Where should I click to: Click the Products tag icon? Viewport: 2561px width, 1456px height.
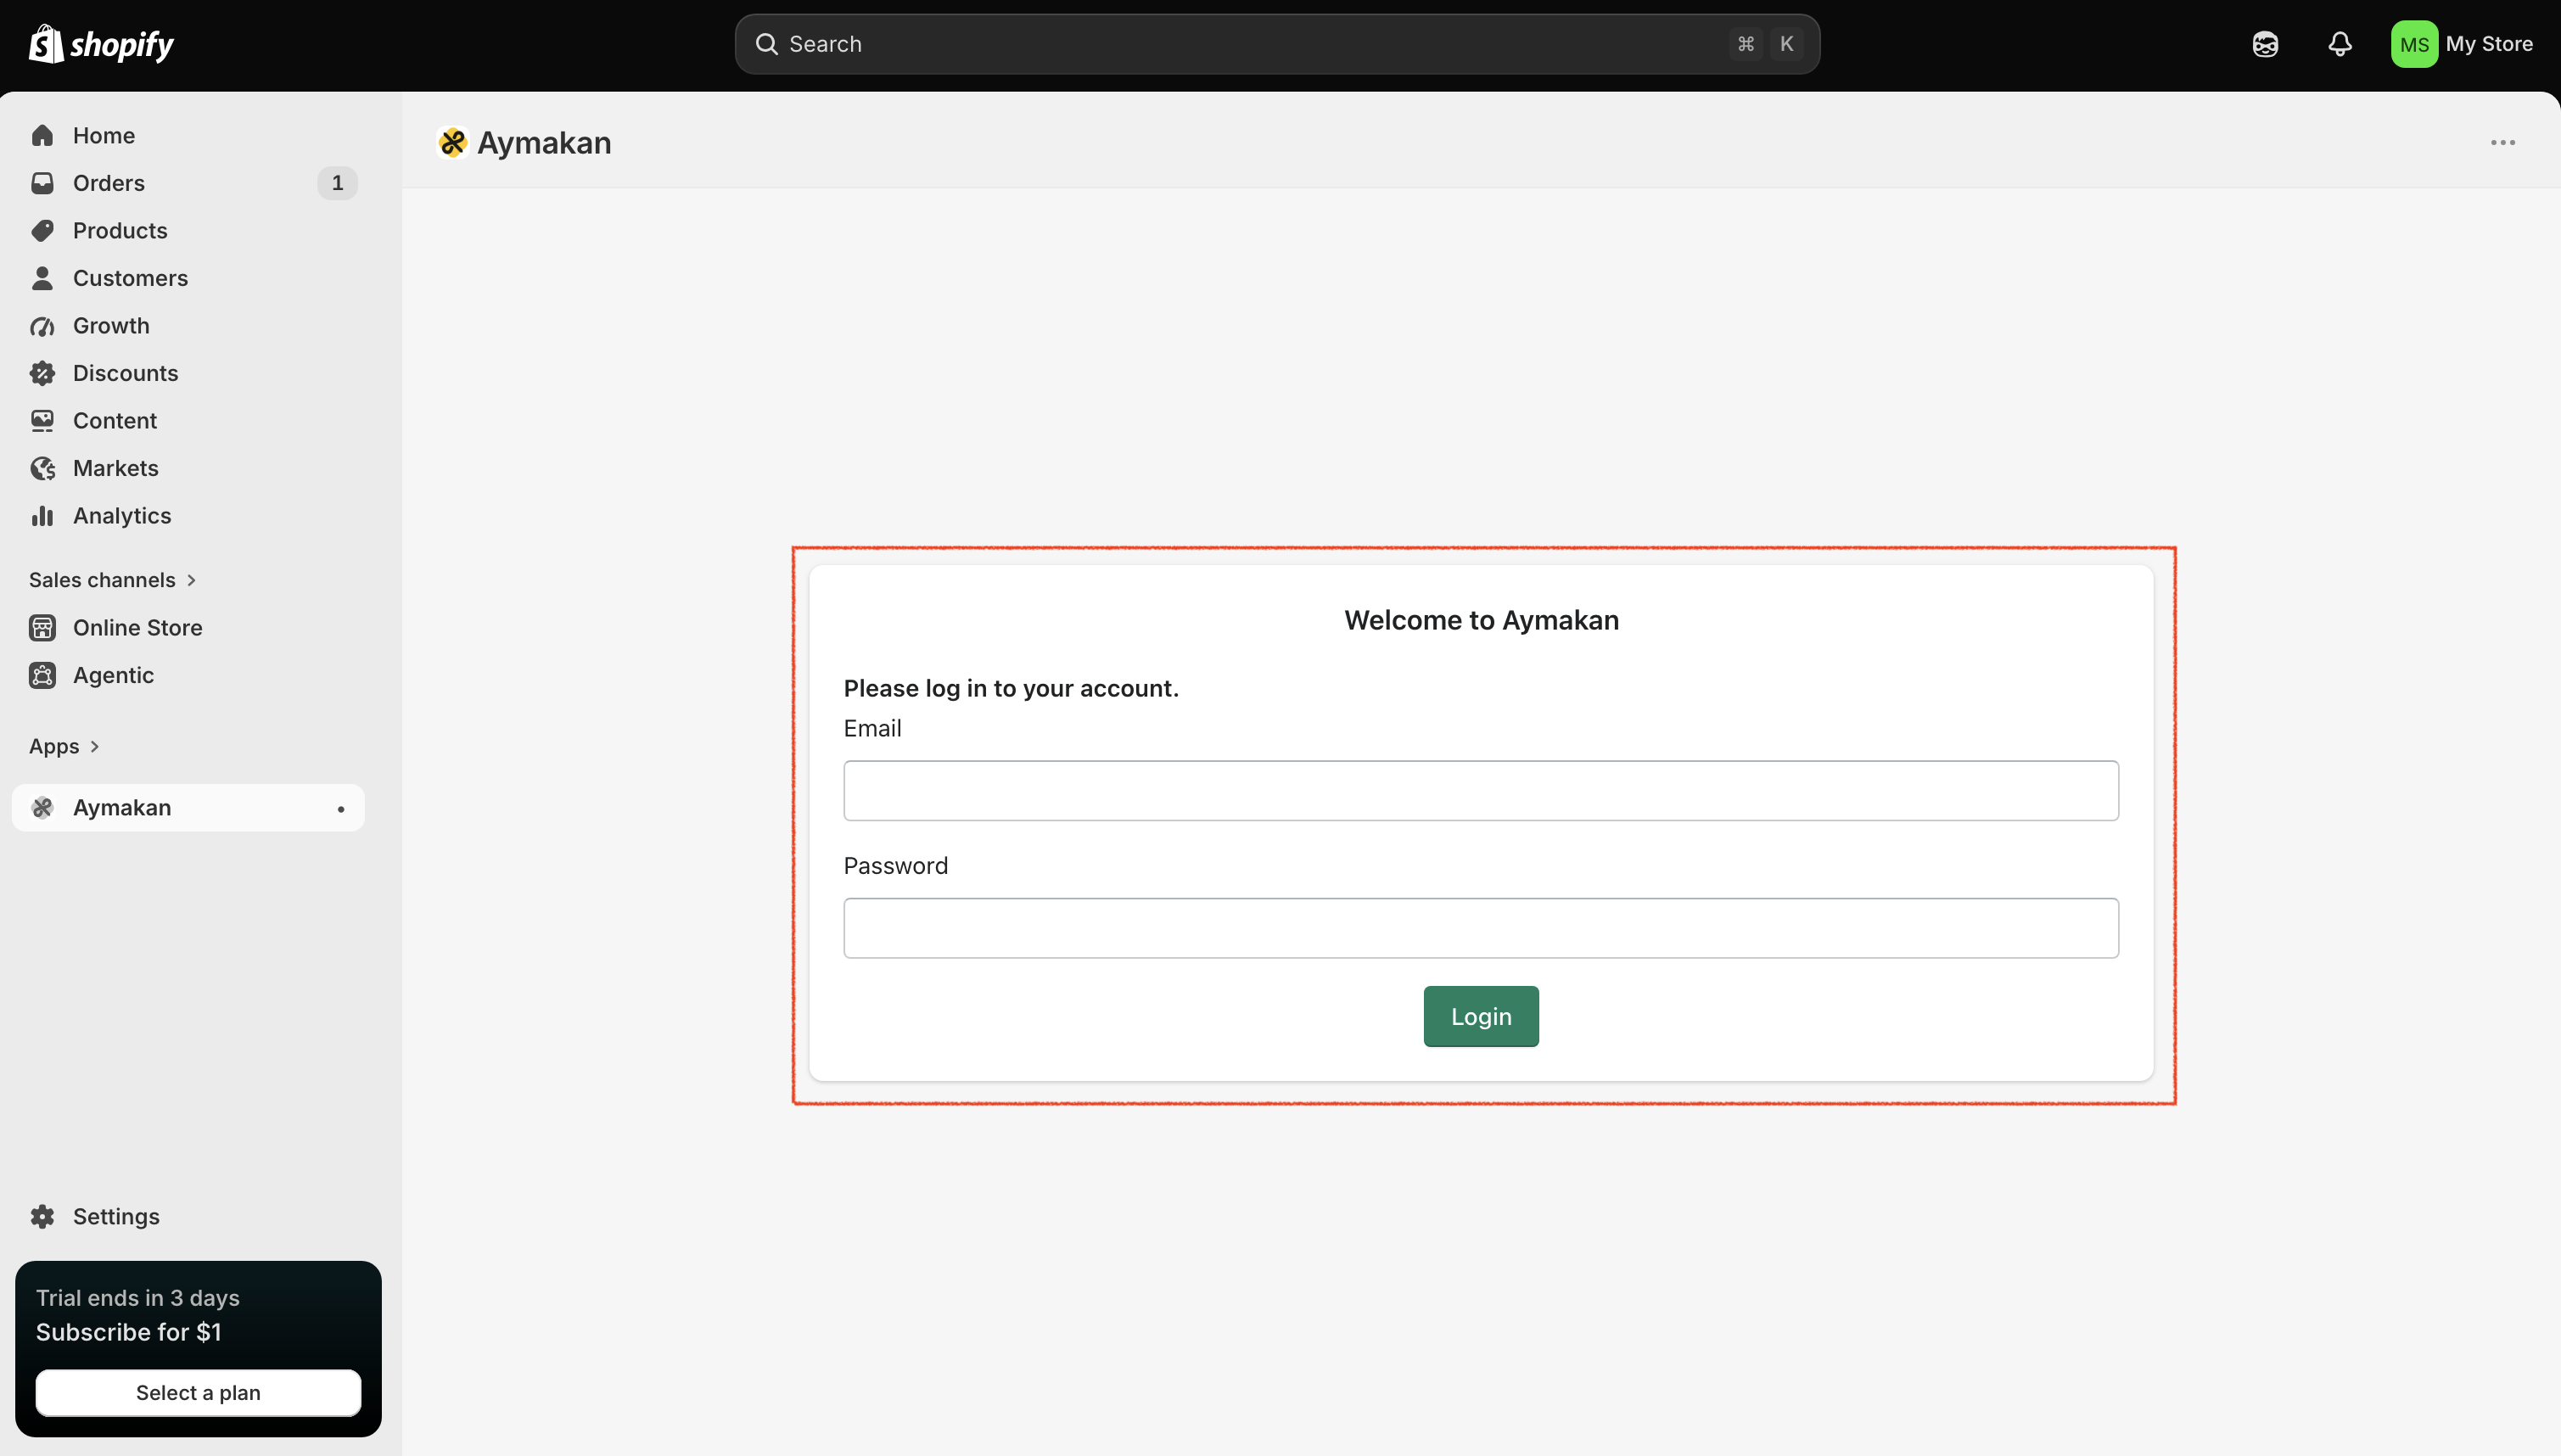click(x=42, y=231)
